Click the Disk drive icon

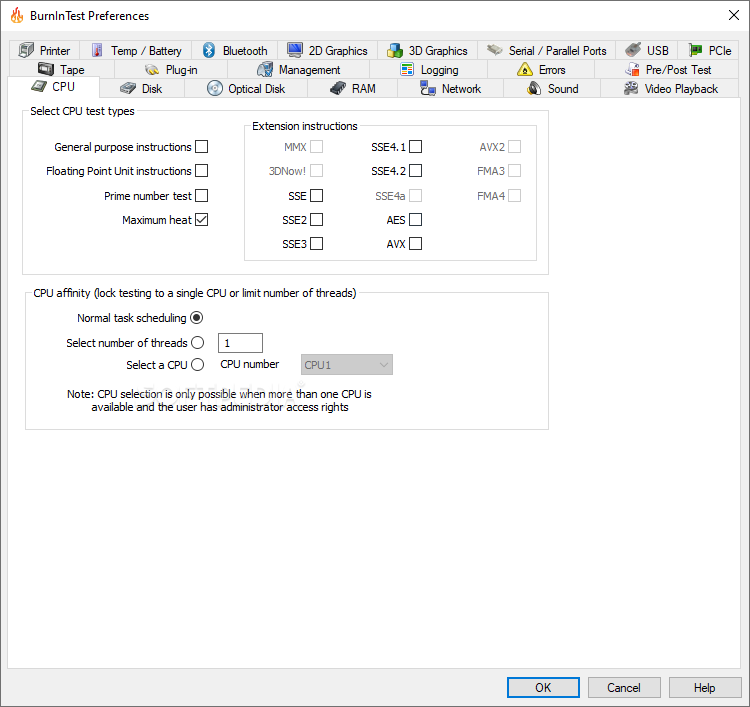click(x=128, y=88)
